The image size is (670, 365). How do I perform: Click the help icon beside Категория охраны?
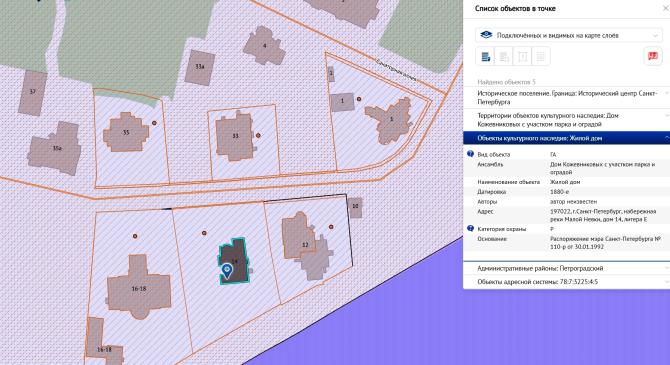coord(470,228)
